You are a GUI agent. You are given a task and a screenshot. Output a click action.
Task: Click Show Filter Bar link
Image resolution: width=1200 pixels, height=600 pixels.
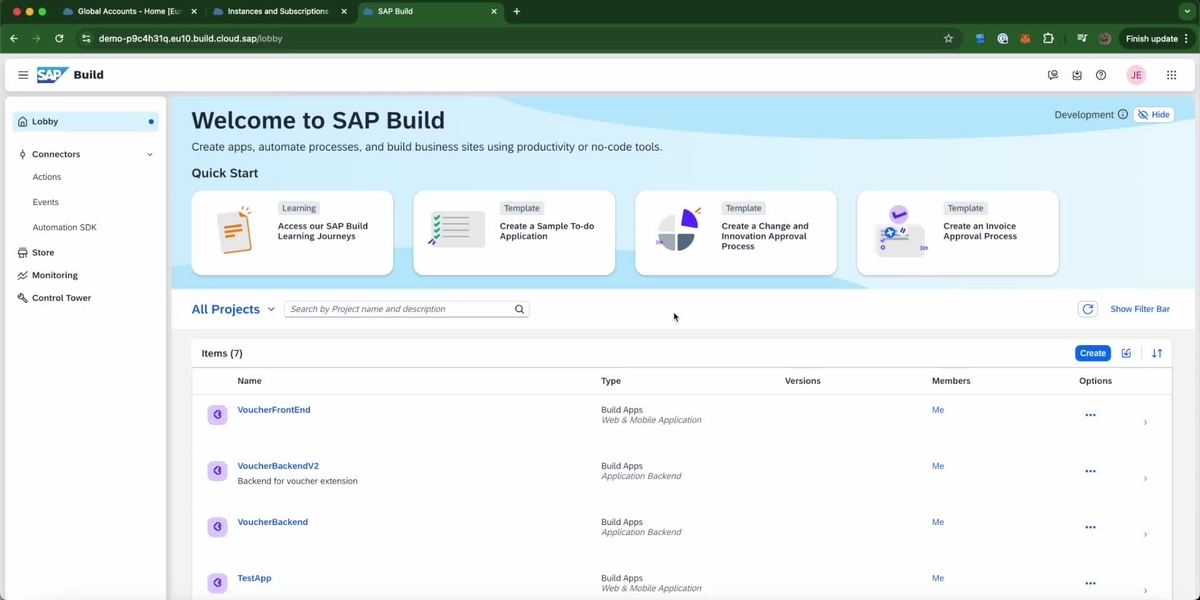click(x=1140, y=309)
